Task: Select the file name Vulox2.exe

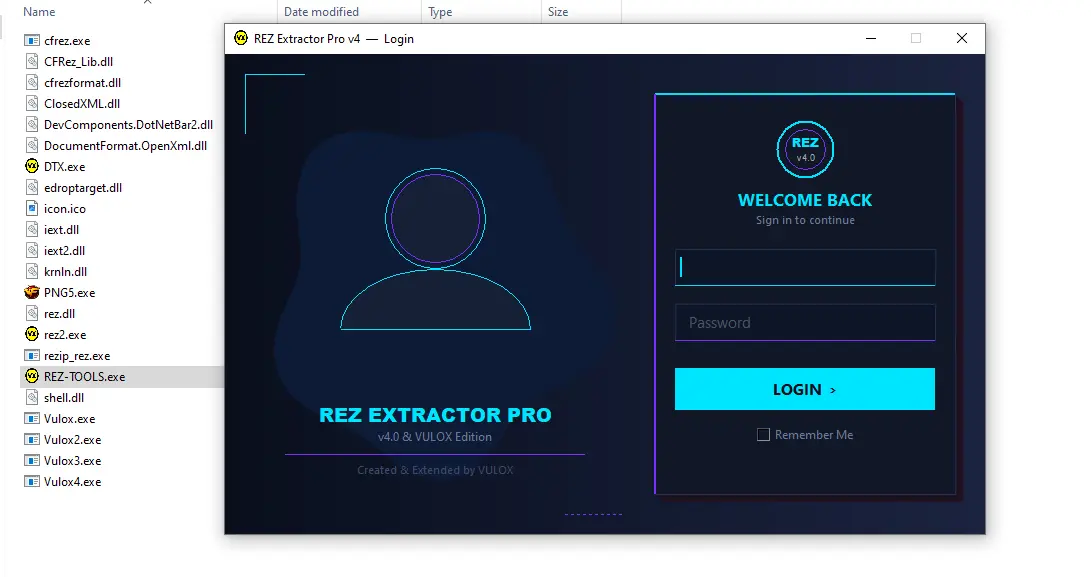Action: pos(72,440)
